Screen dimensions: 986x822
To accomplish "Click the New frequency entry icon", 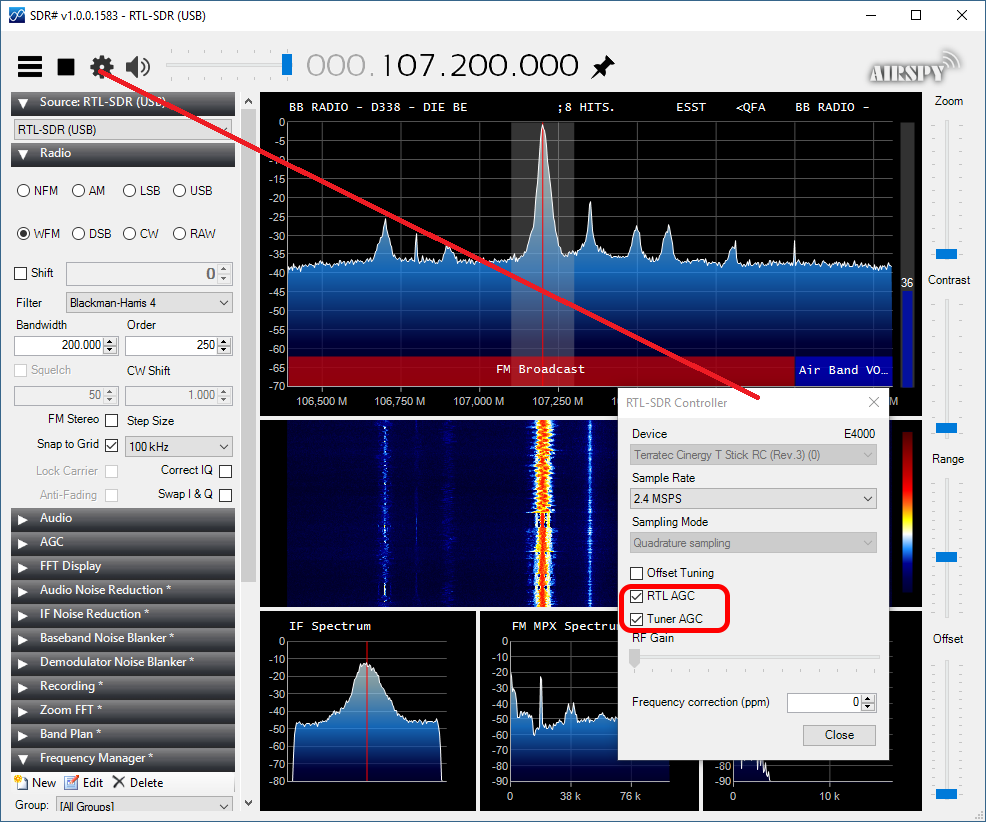I will pos(21,782).
